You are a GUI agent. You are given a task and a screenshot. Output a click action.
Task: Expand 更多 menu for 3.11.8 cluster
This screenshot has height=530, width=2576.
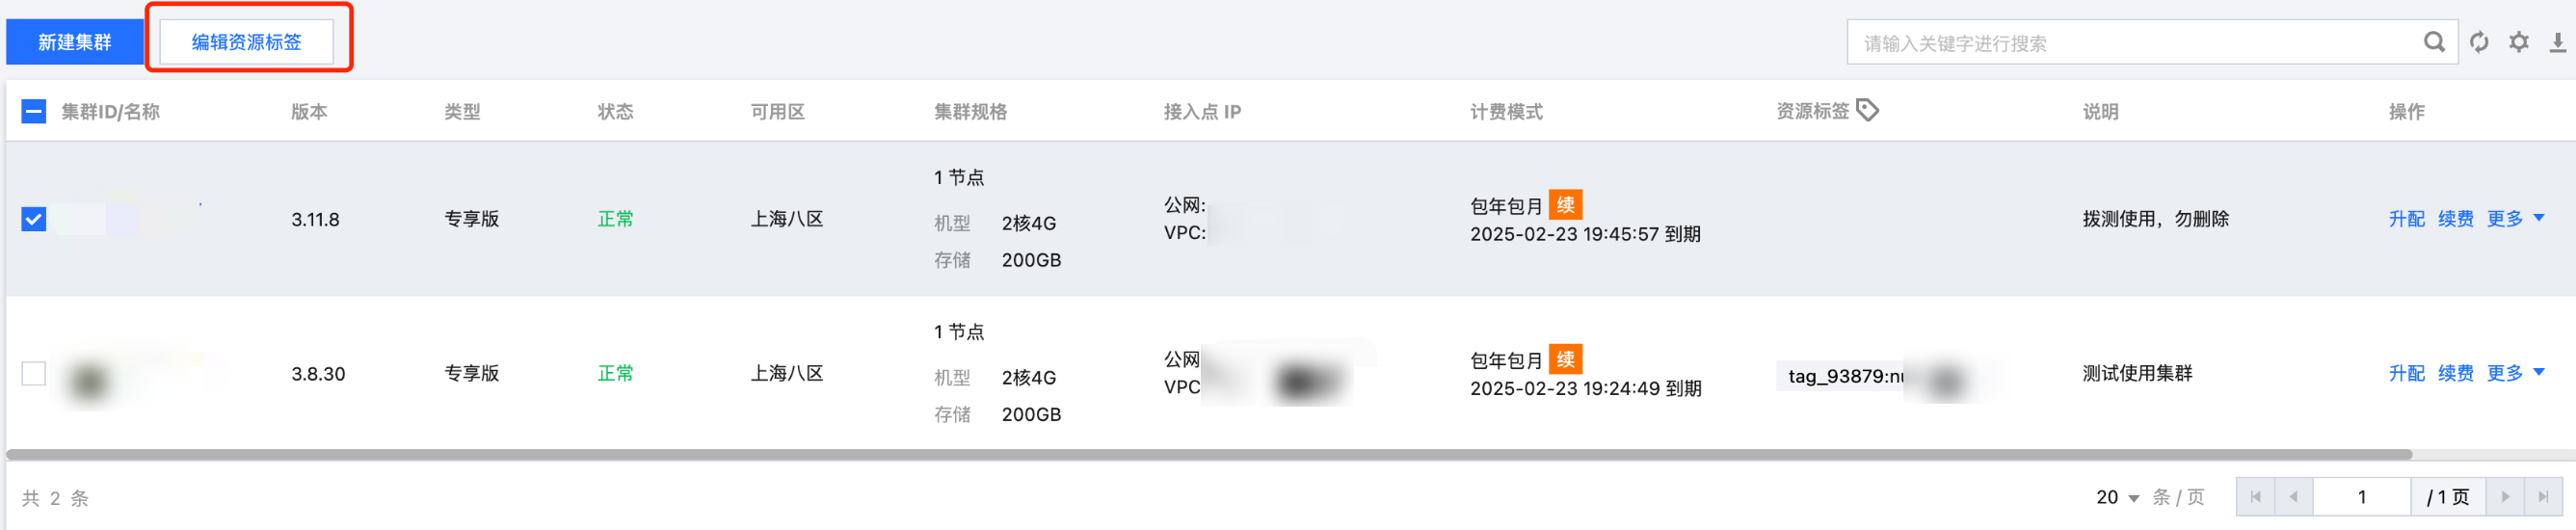click(x=2515, y=218)
